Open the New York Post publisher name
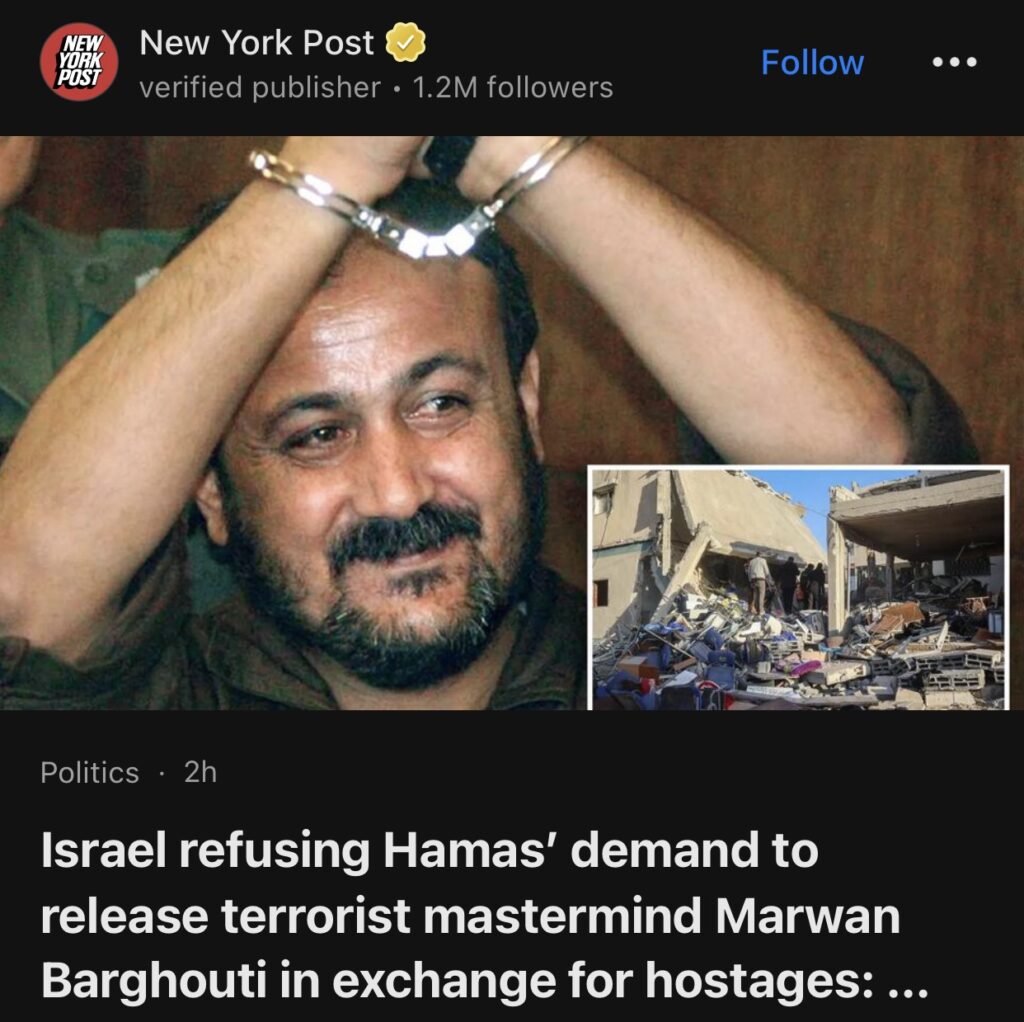The width and height of the screenshot is (1024, 1022). 257,43
